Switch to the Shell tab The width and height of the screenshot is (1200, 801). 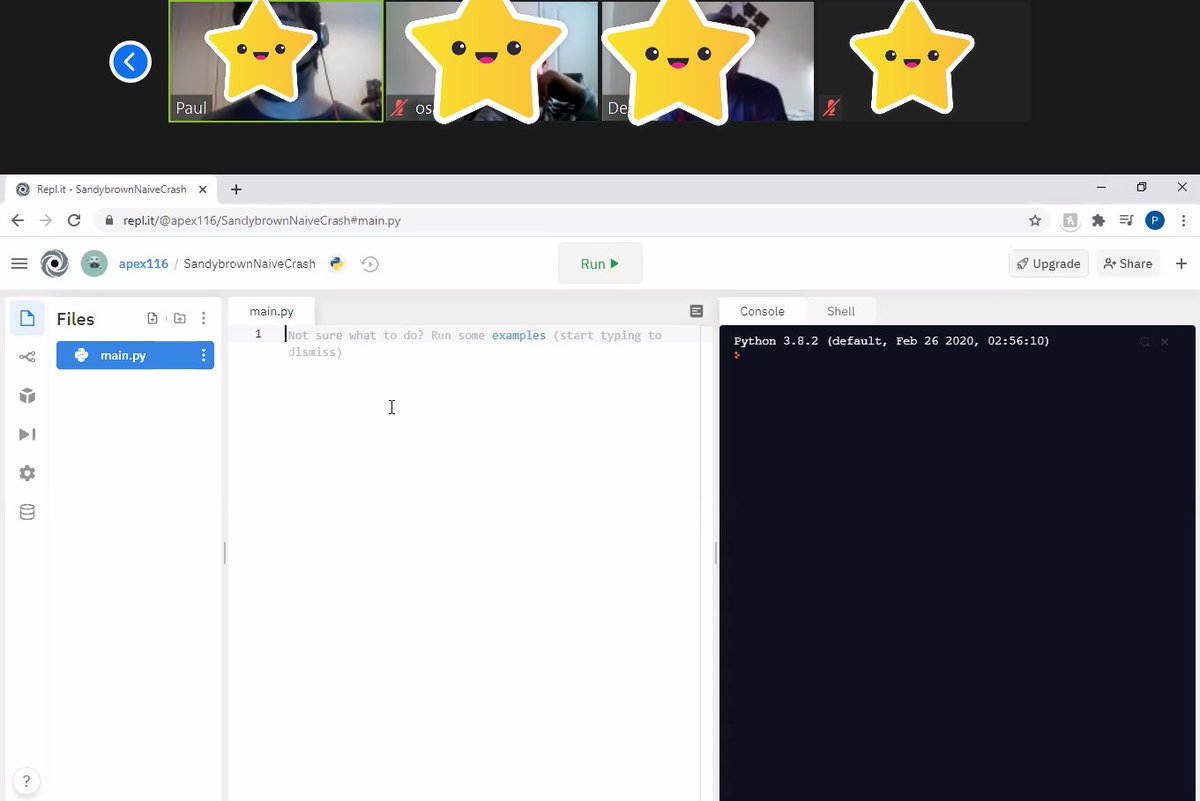click(841, 311)
